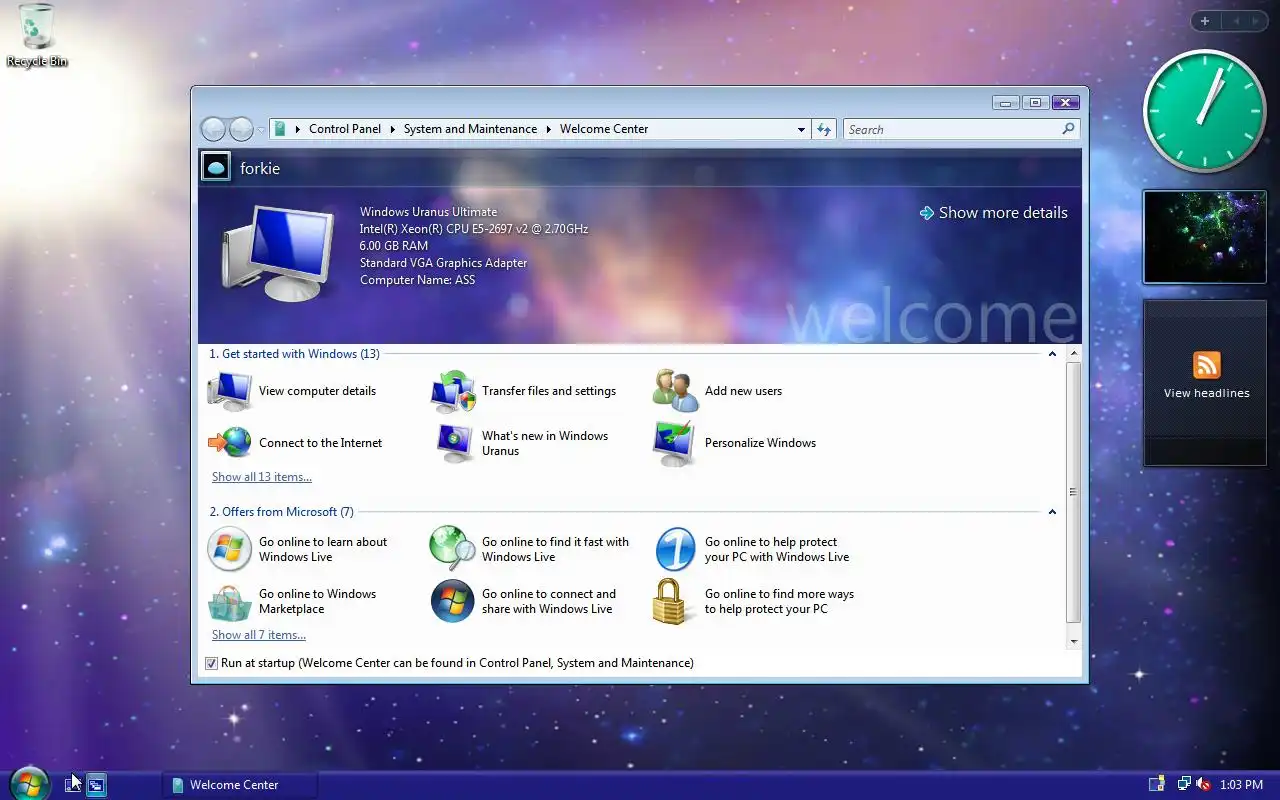Click the analog clock gadget
The image size is (1280, 800).
1205,111
